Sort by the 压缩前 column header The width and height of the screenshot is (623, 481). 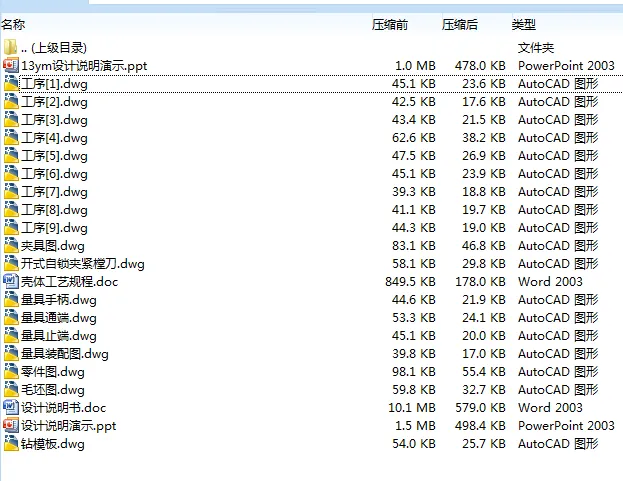390,25
